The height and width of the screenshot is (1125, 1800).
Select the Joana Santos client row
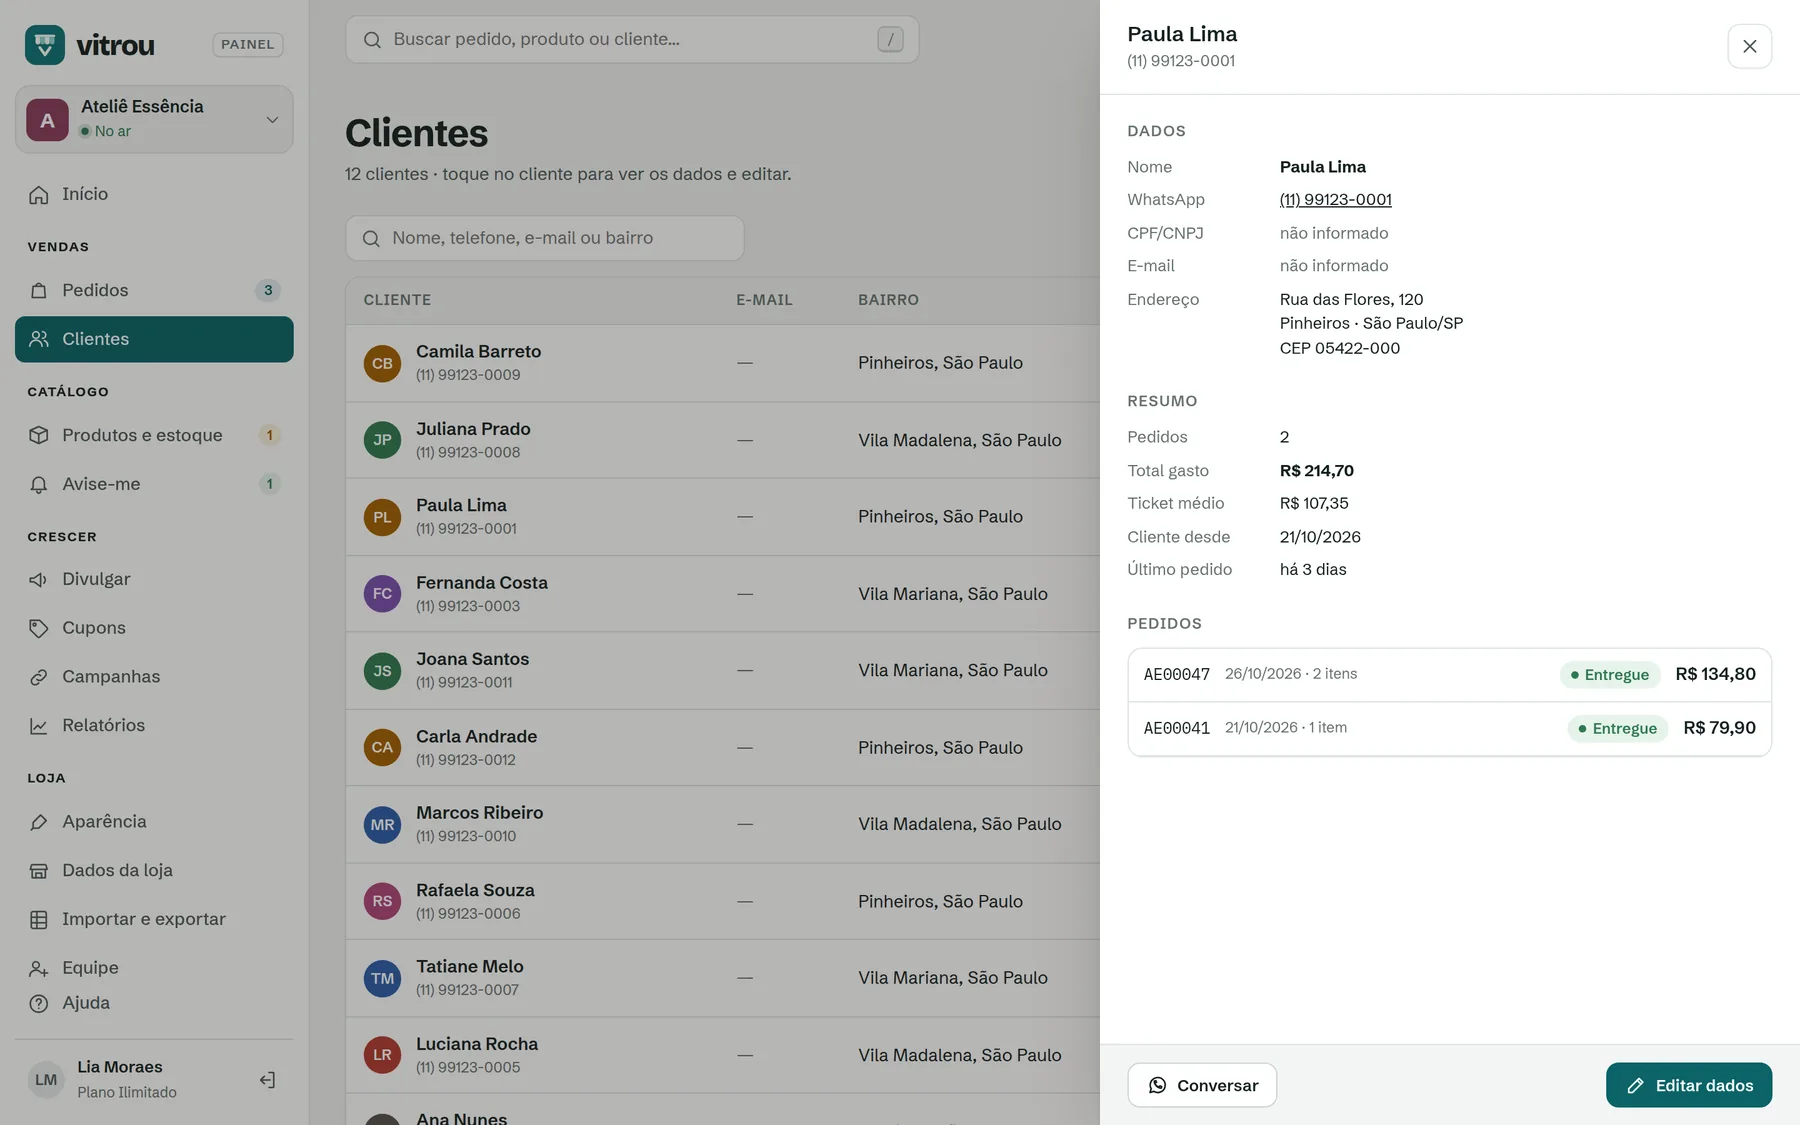pos(723,671)
